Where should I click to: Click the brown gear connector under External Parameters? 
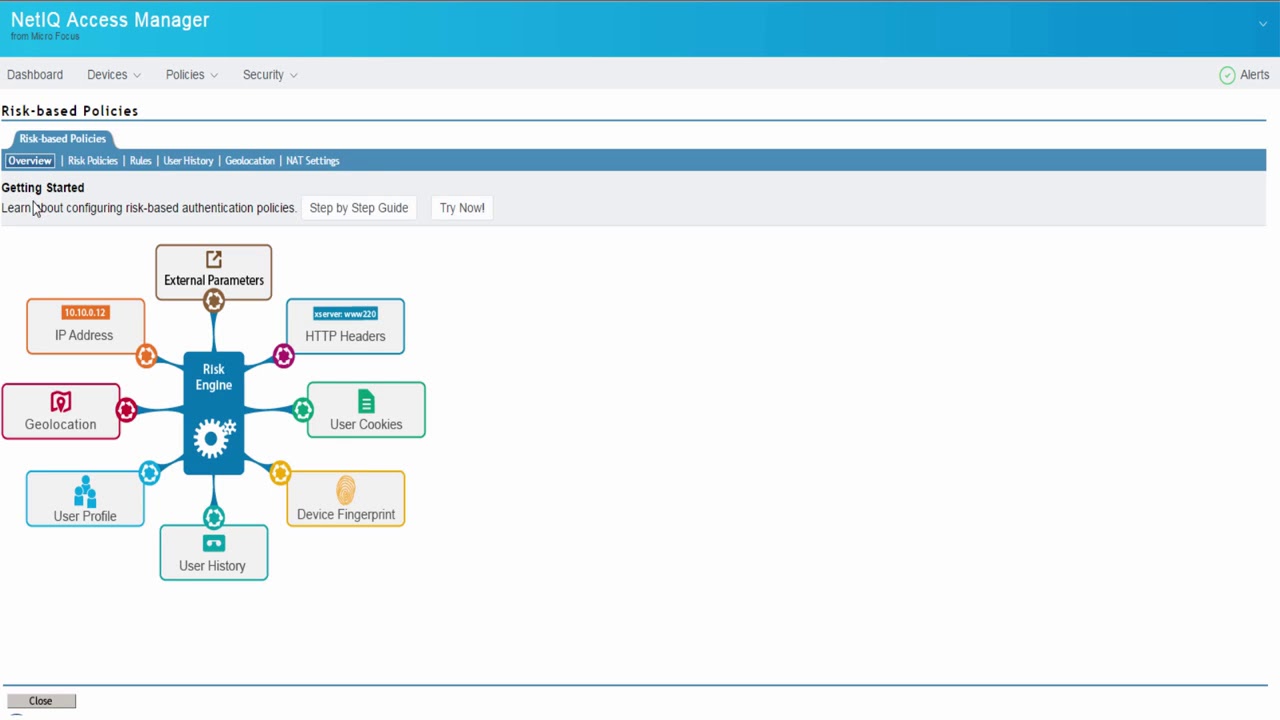tap(213, 300)
